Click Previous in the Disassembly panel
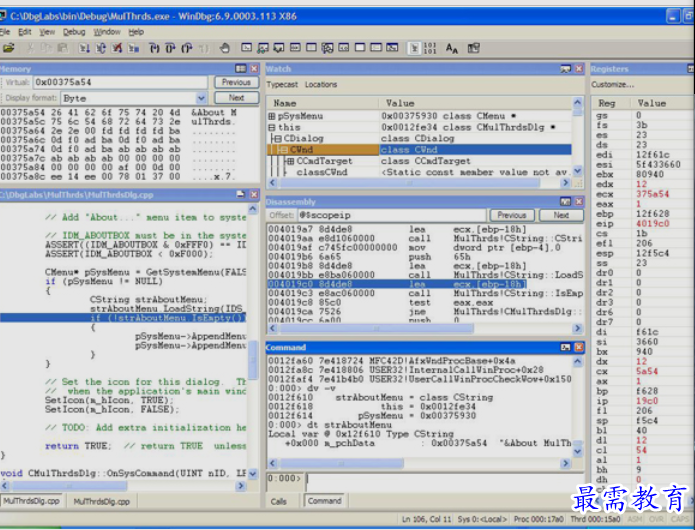The image size is (695, 530). click(511, 215)
